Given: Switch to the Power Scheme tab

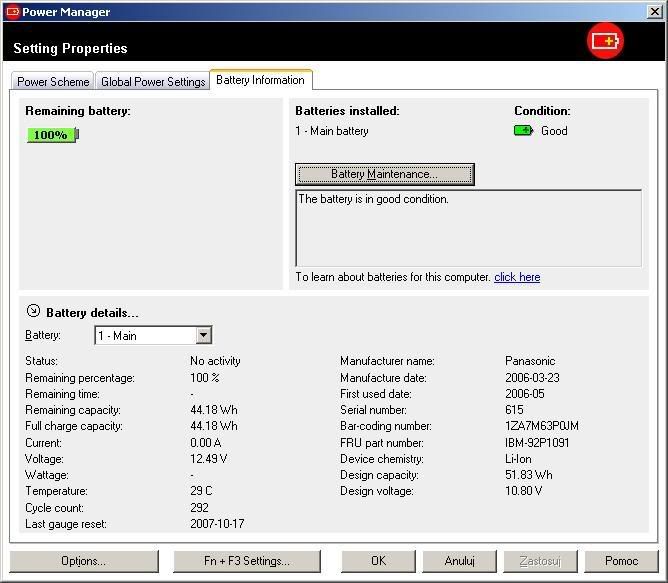Looking at the screenshot, I should (53, 82).
